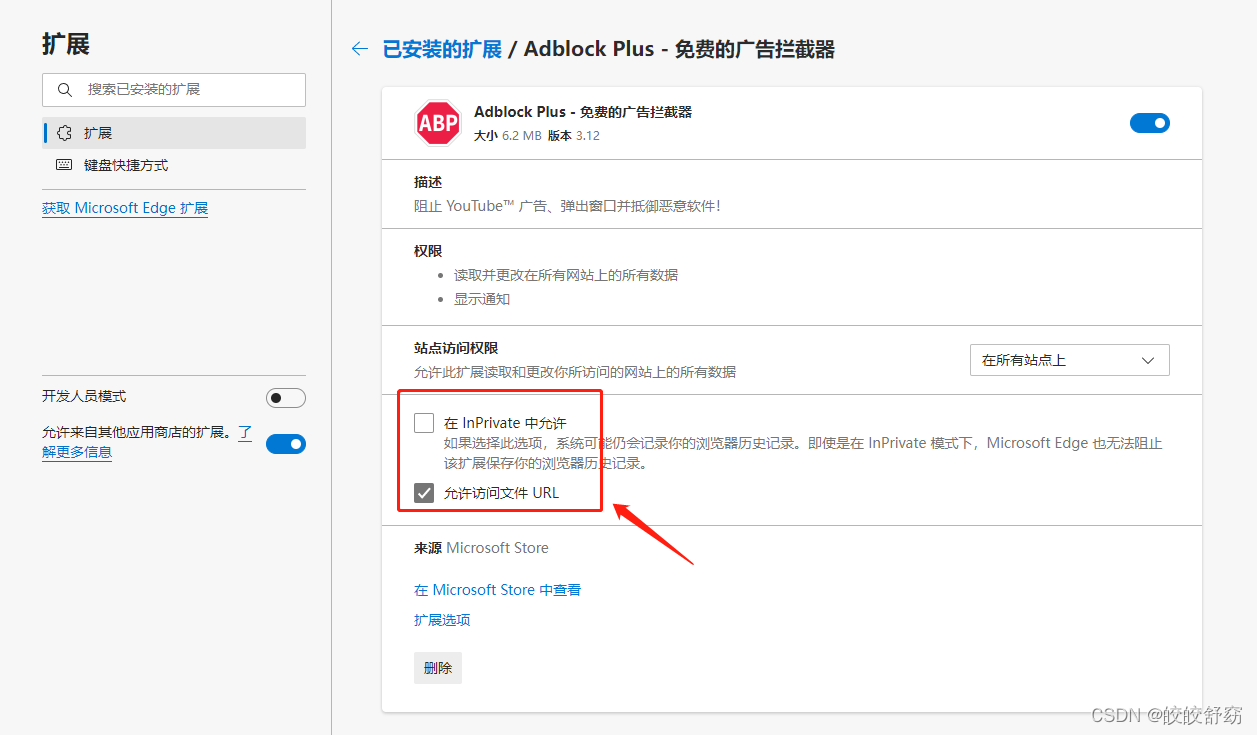The image size is (1257, 735).
Task: Check the 在 InPrivate 中允许 checkbox
Action: coord(424,423)
